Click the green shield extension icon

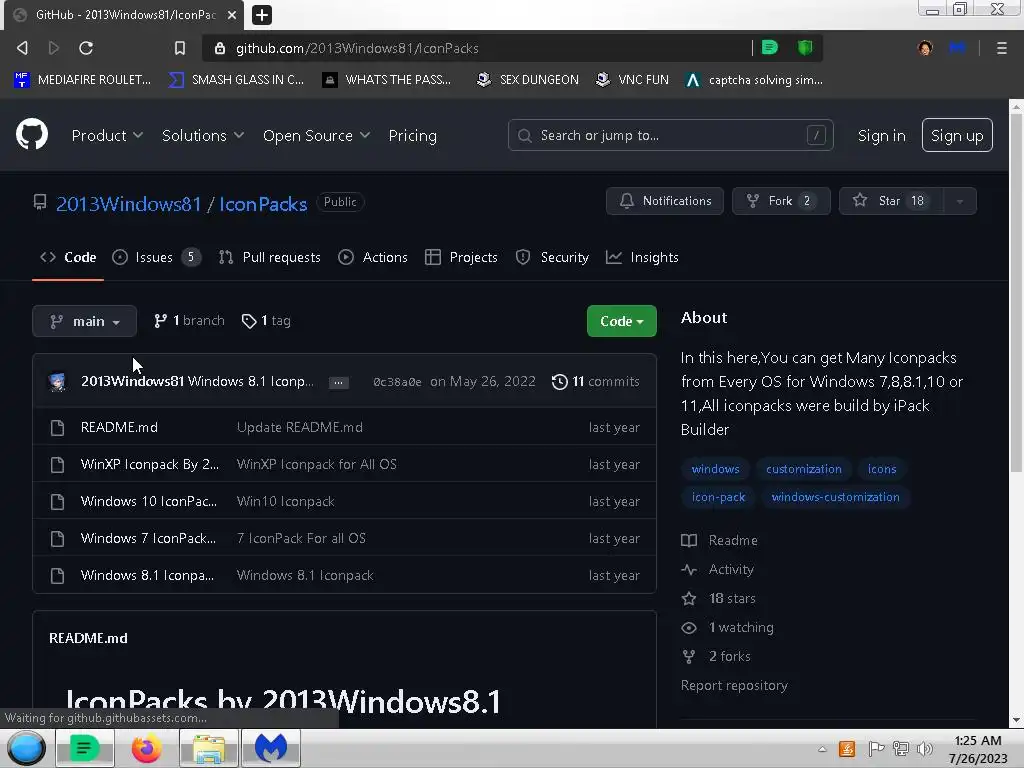point(805,47)
